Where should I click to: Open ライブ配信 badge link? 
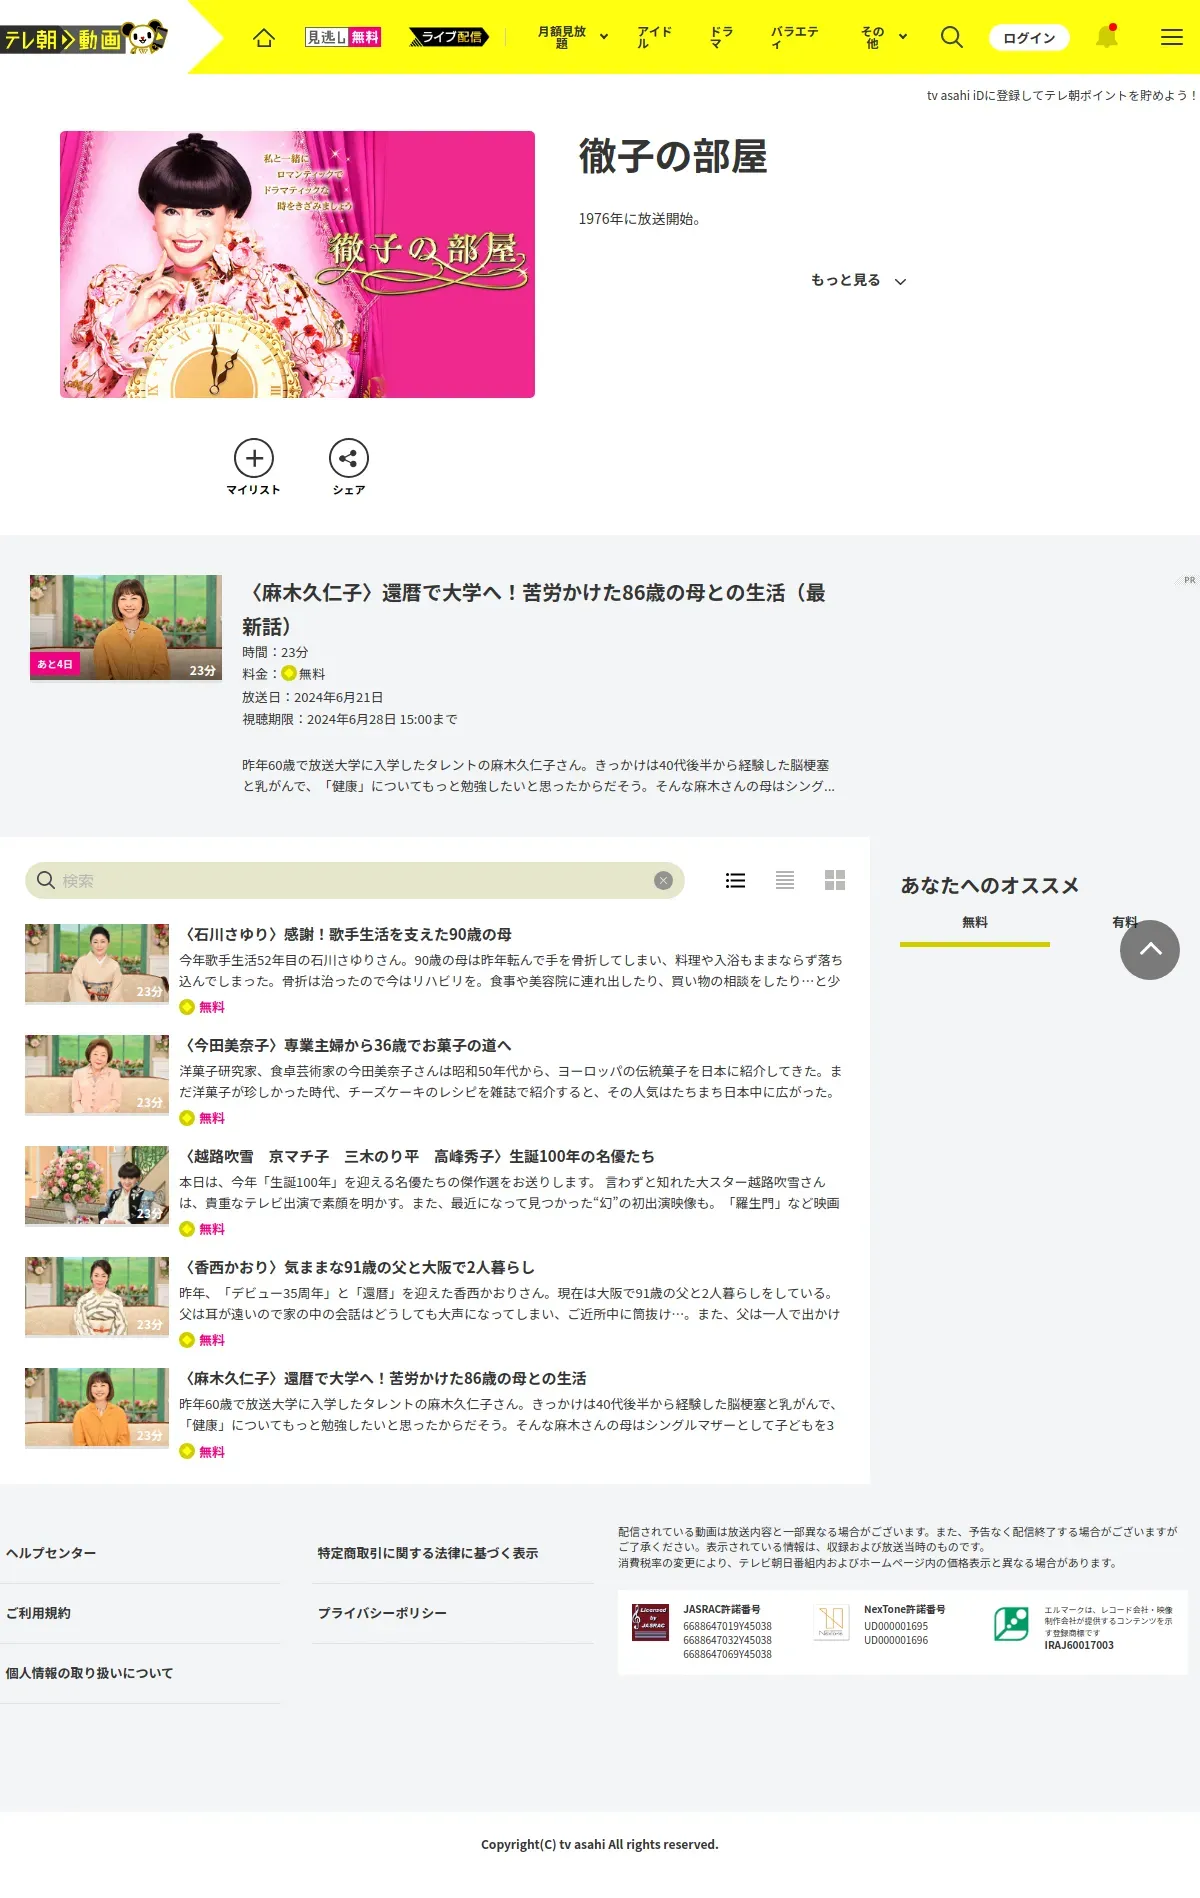click(449, 37)
